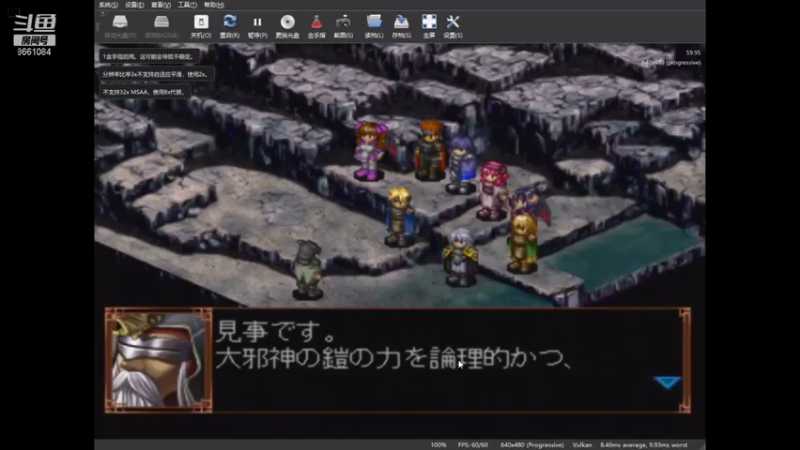Image resolution: width=800 pixels, height=450 pixels.
Task: Click the bearded character portrait in dialogue box
Action: (159, 360)
